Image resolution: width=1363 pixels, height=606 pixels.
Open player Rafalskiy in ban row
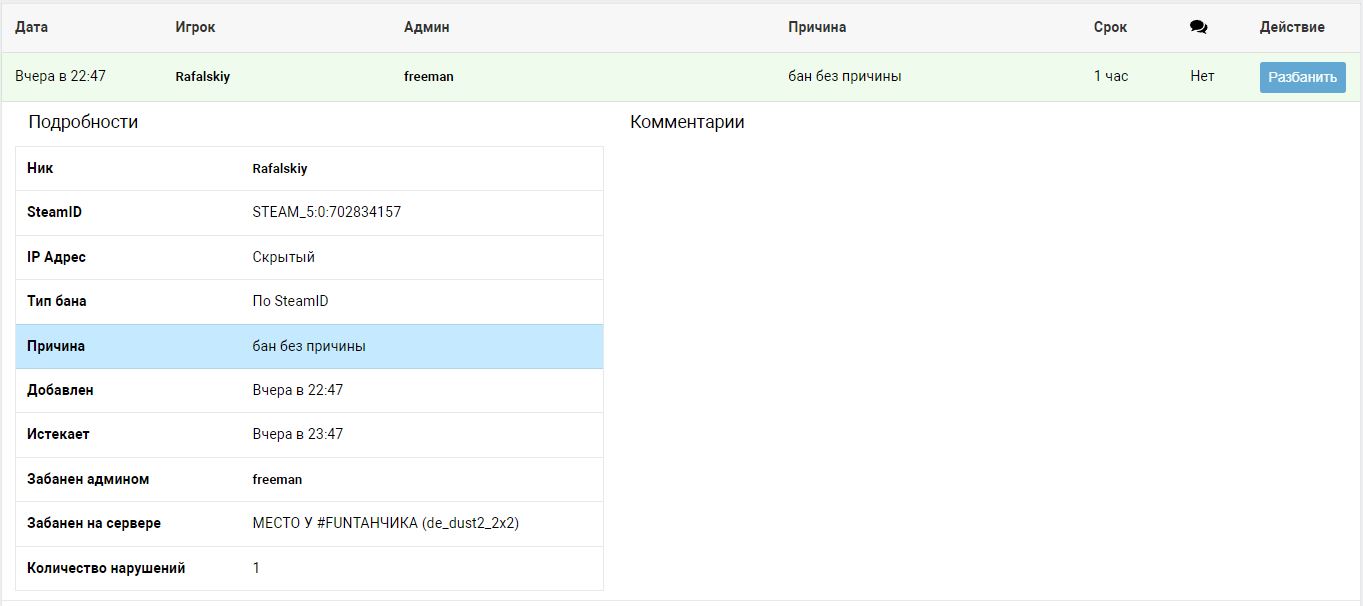pyautogui.click(x=202, y=76)
